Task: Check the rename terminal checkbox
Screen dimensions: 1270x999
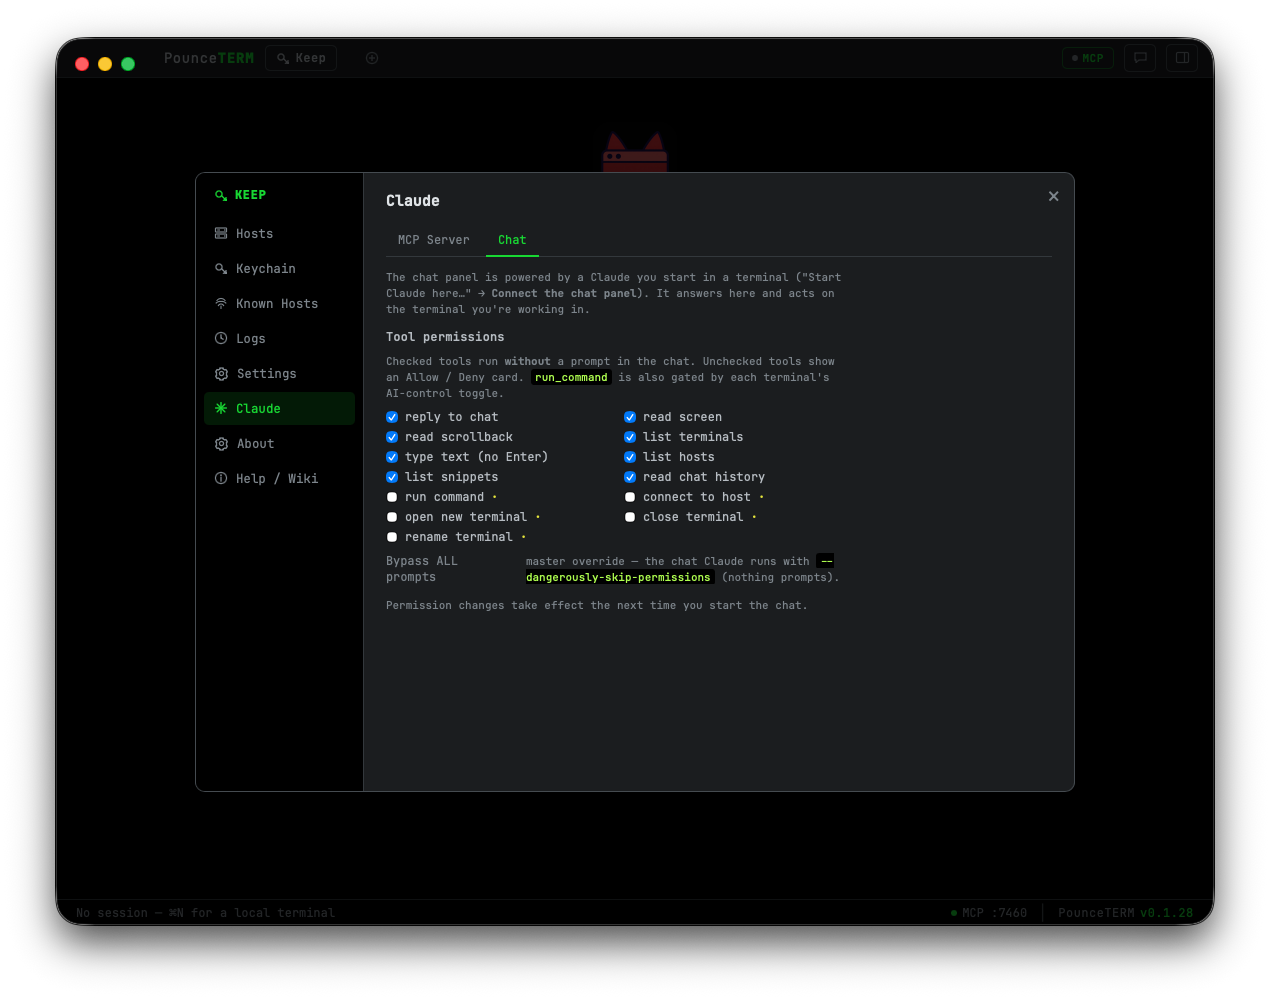Action: click(x=392, y=537)
